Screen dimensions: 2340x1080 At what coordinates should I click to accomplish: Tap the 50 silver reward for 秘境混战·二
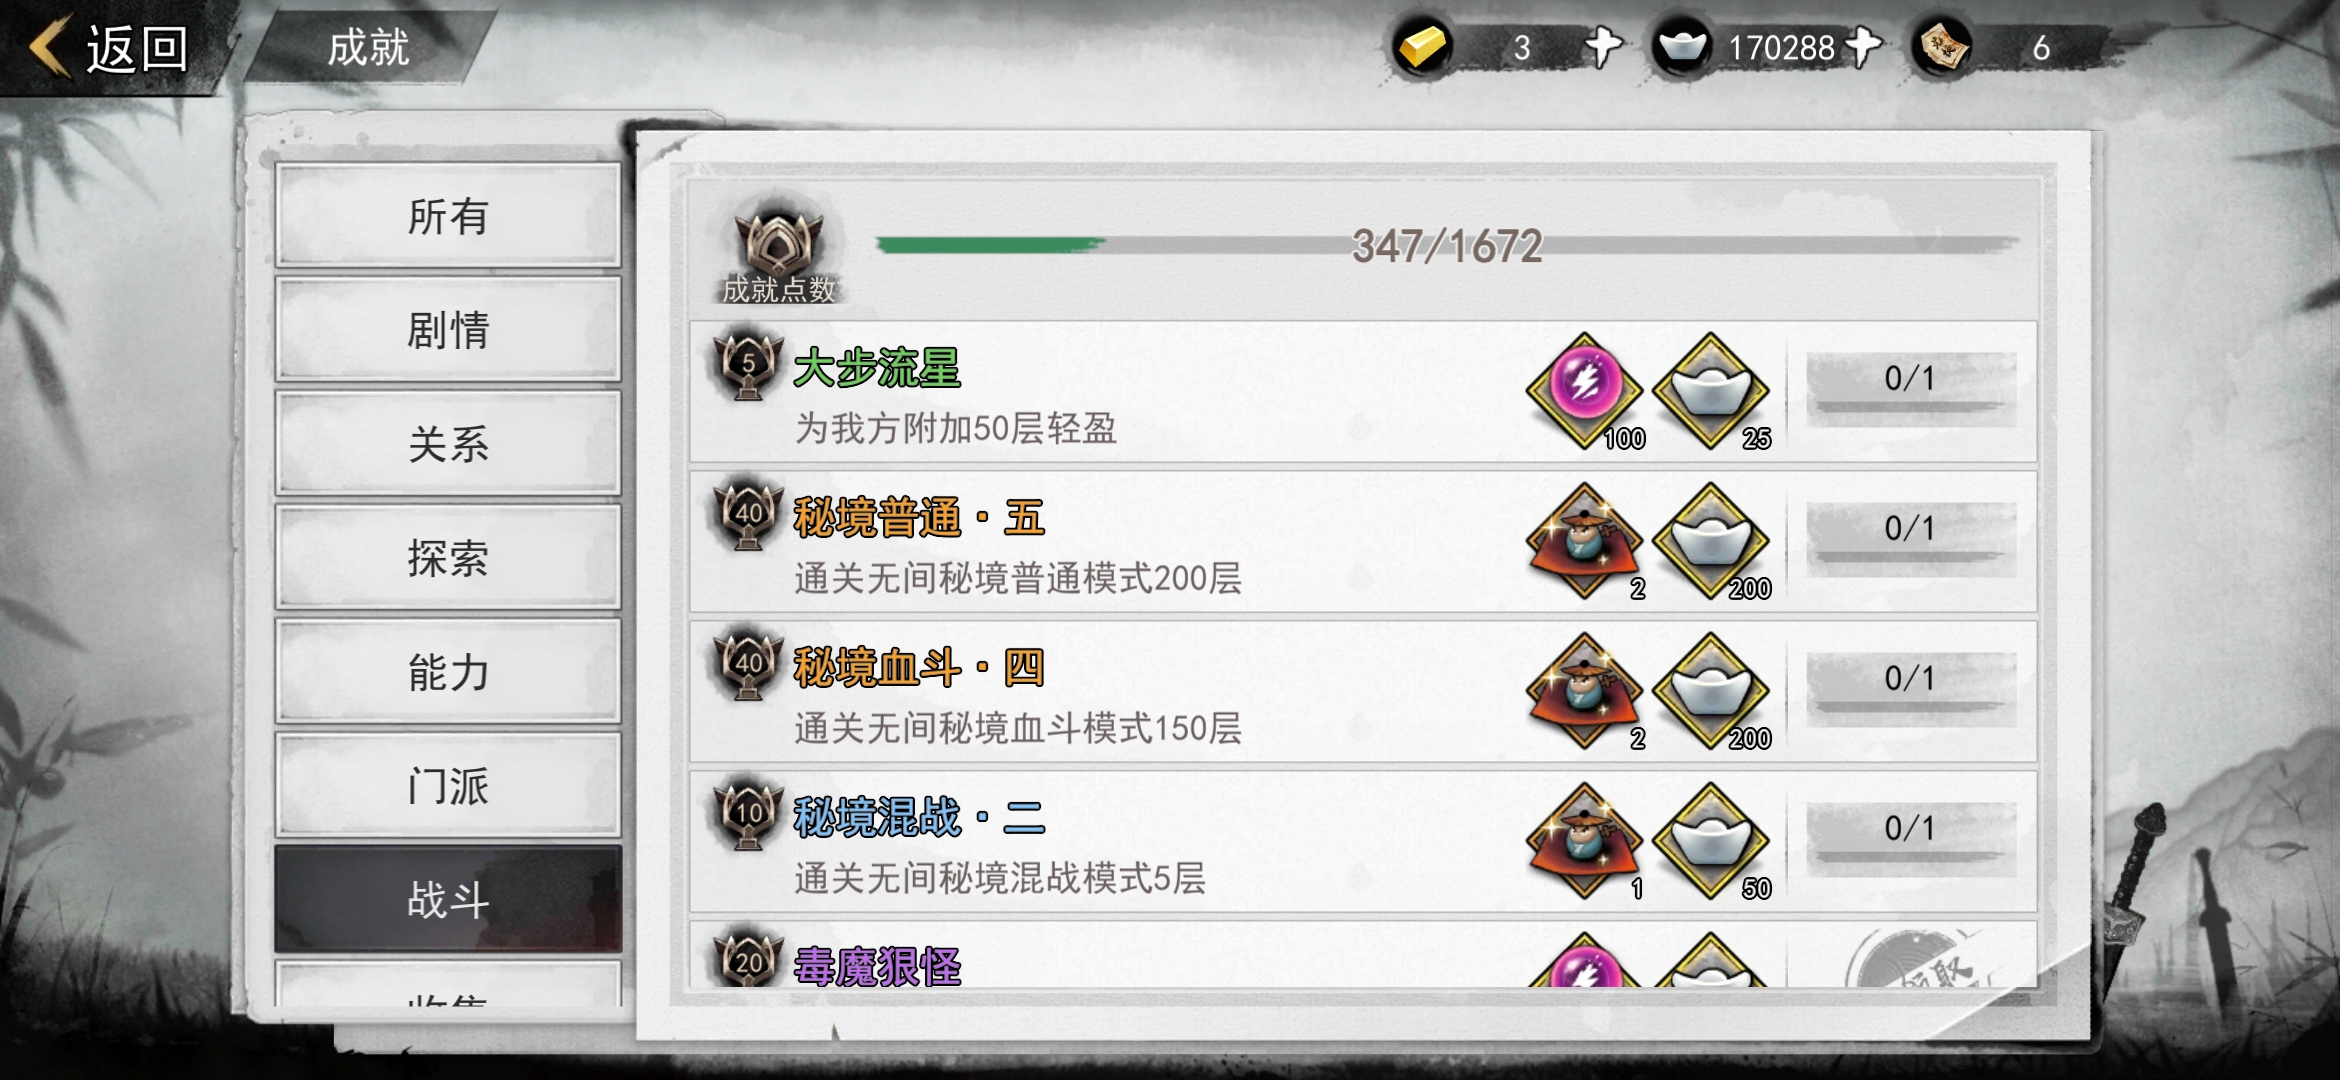1711,841
